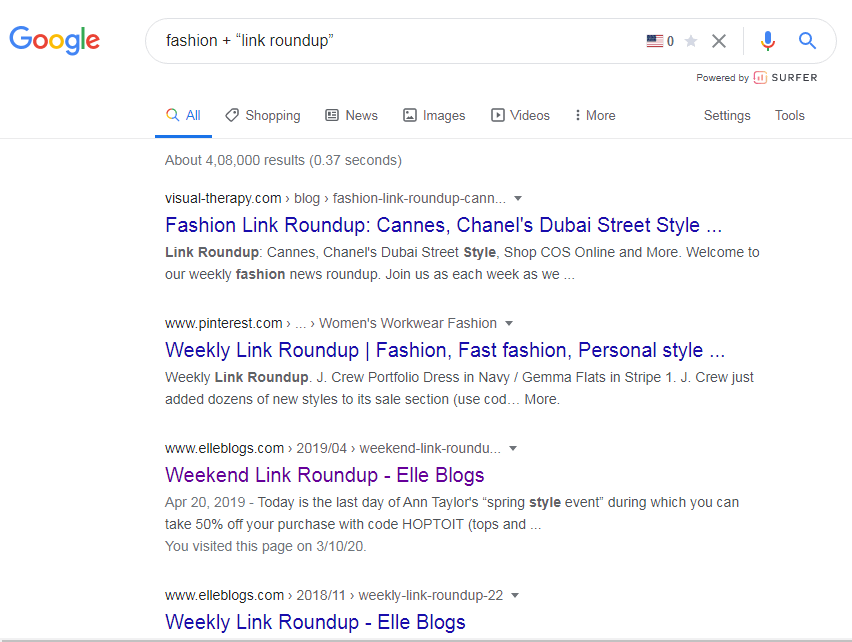Open Weekly Link Roundup - Elle Blogs
This screenshot has width=852, height=642.
point(315,622)
